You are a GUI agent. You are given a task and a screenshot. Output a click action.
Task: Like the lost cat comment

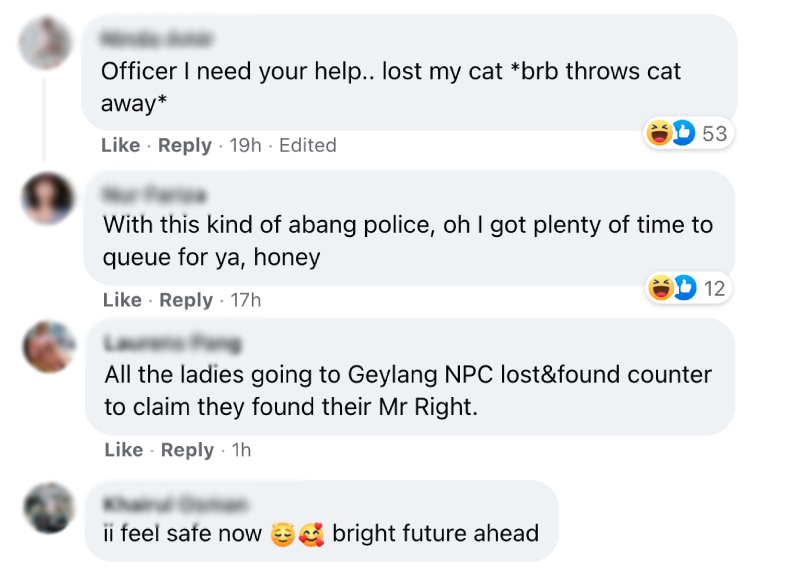click(x=120, y=145)
